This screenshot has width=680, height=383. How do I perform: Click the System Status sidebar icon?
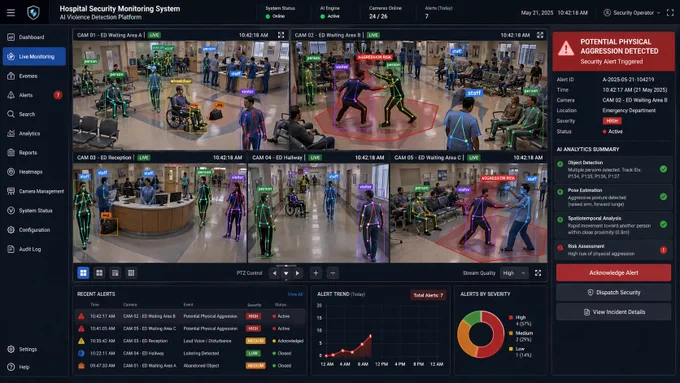pos(11,210)
